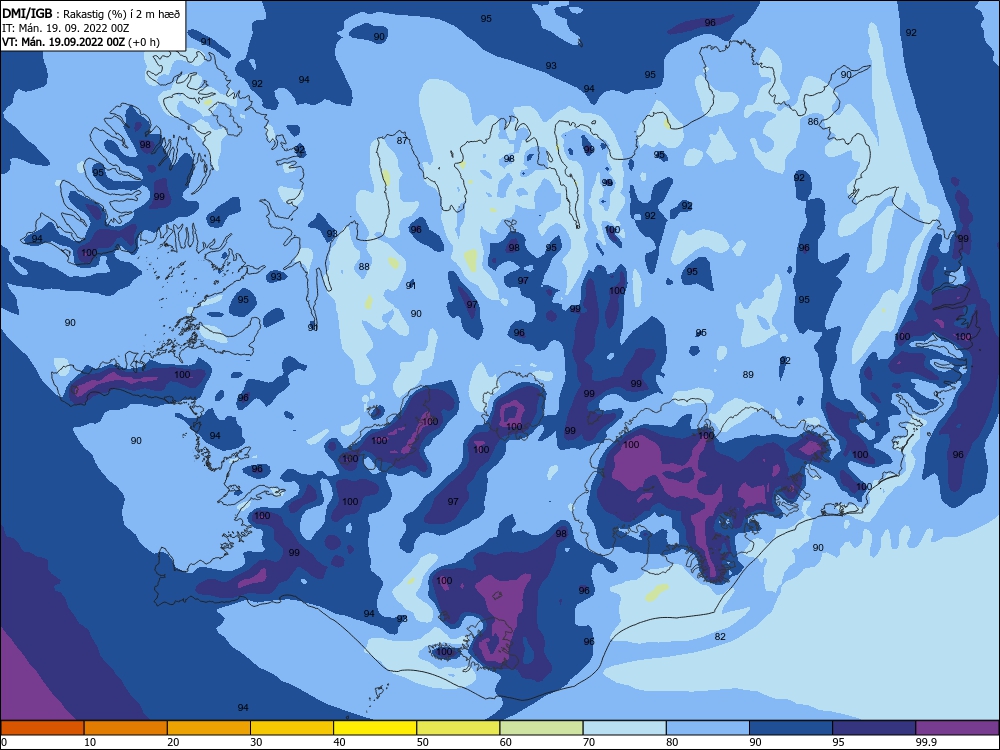This screenshot has width=1000, height=750.
Task: Click the '87' humidity value on the map
Action: [x=402, y=140]
